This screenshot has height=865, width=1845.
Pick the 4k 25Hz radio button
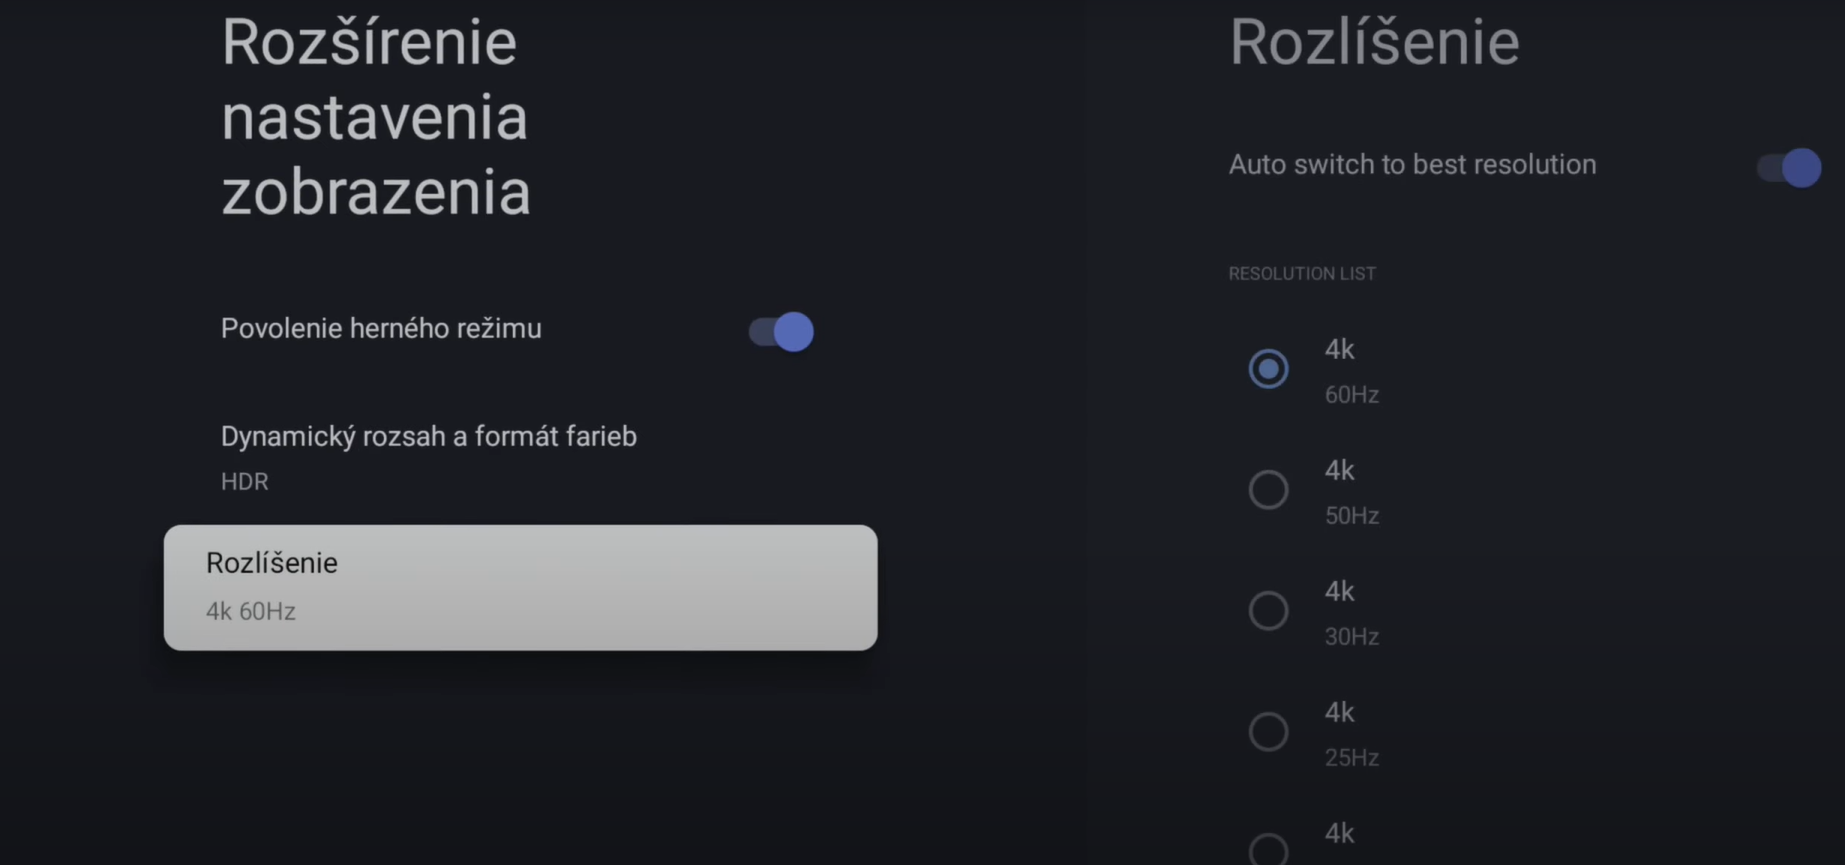point(1268,732)
